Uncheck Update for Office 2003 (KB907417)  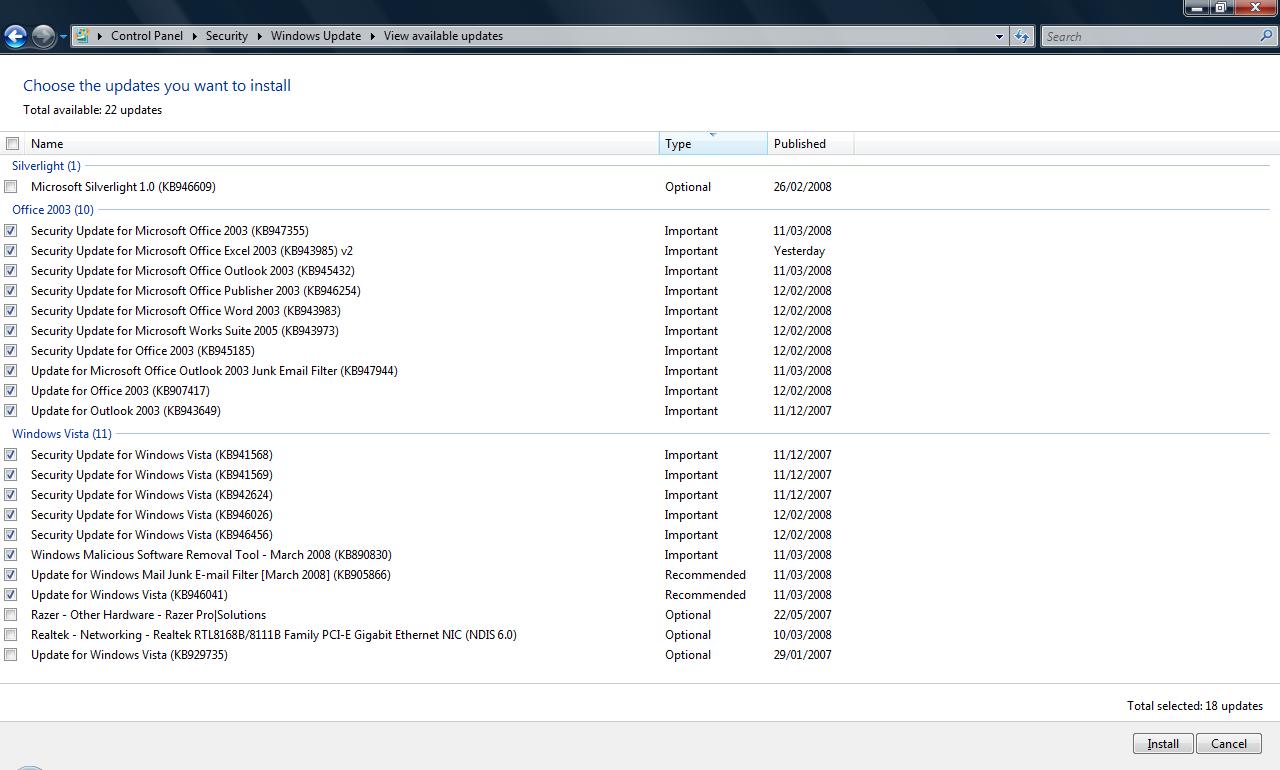click(x=11, y=391)
